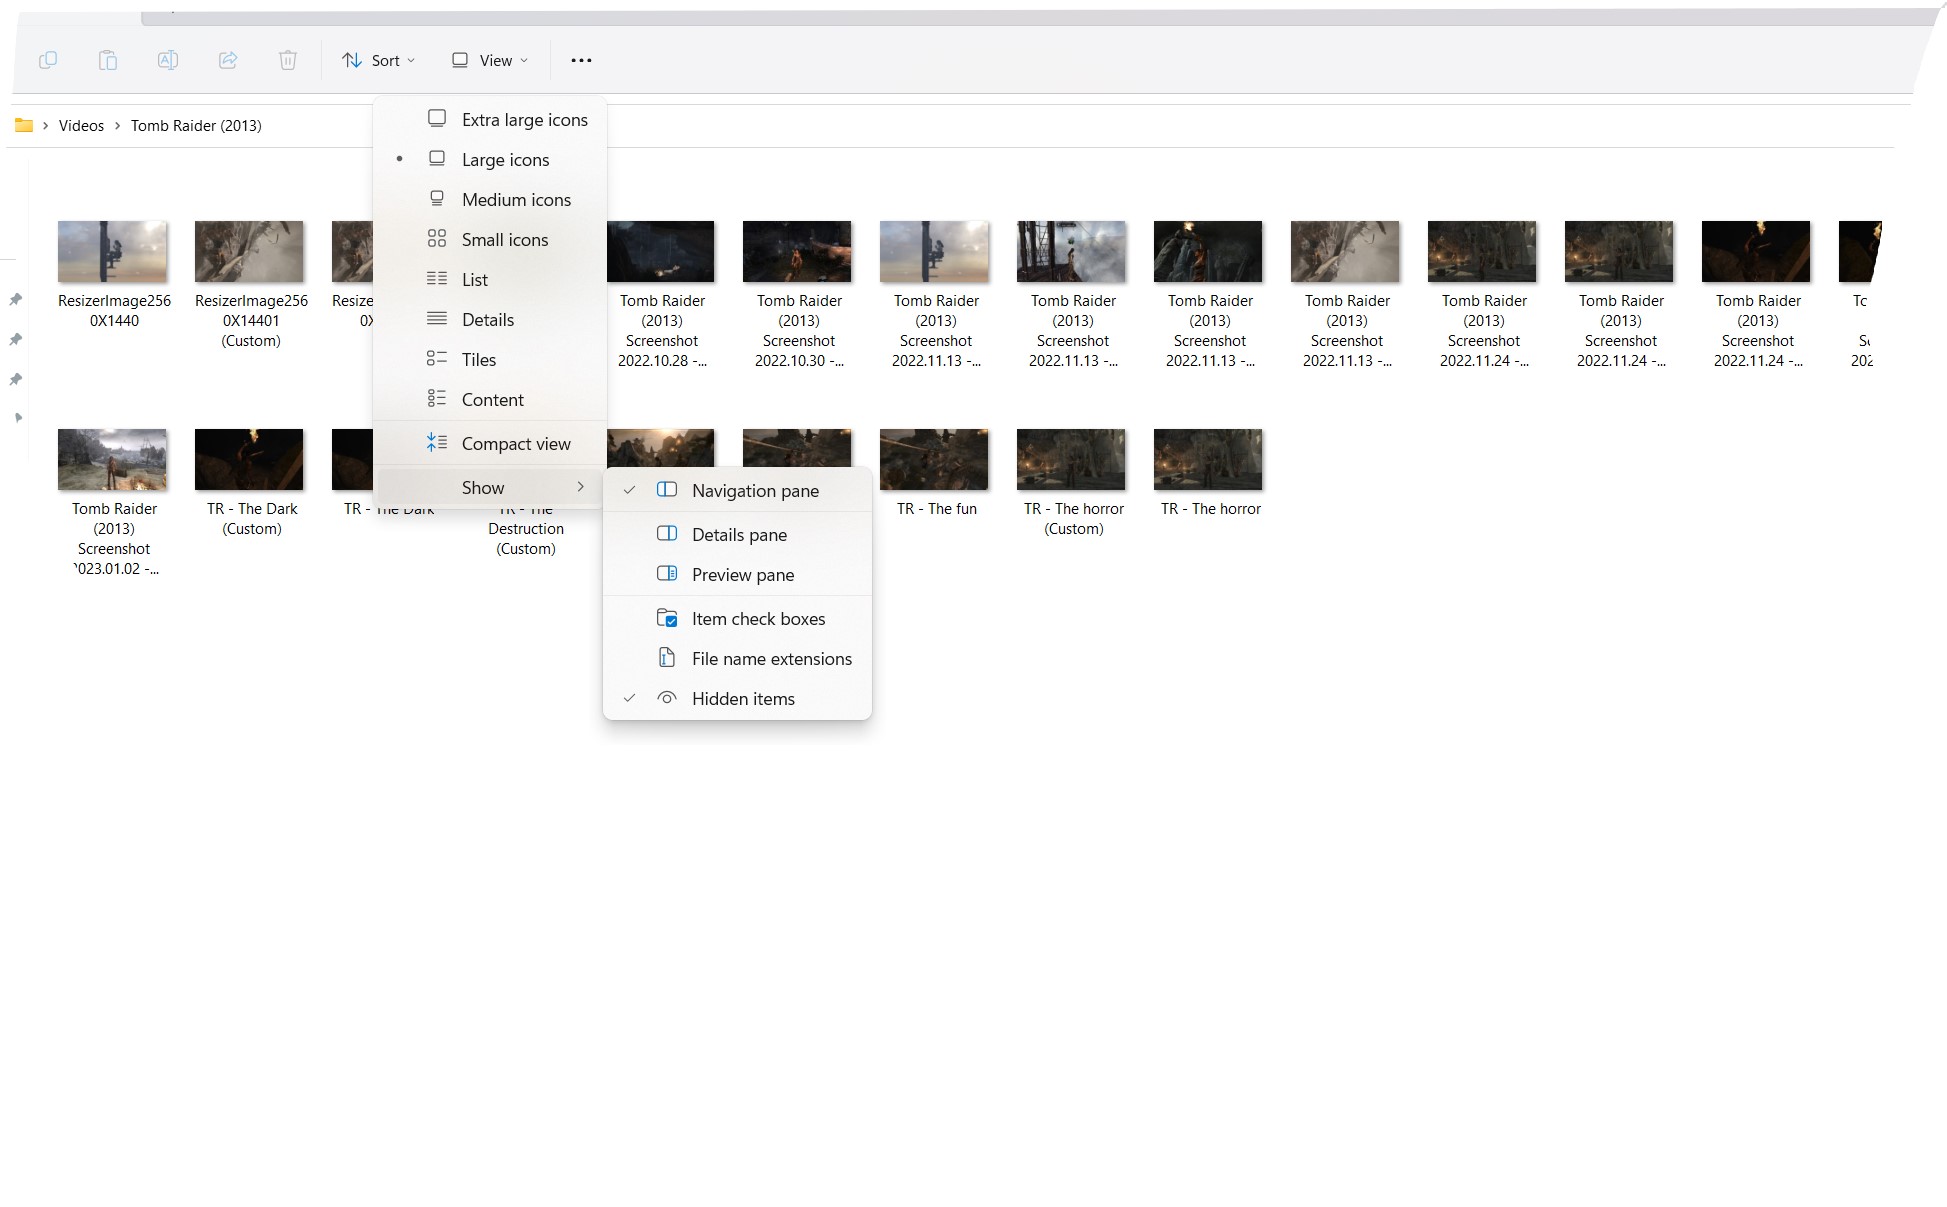1947x1207 pixels.
Task: Select Medium icons view
Action: coord(490,199)
